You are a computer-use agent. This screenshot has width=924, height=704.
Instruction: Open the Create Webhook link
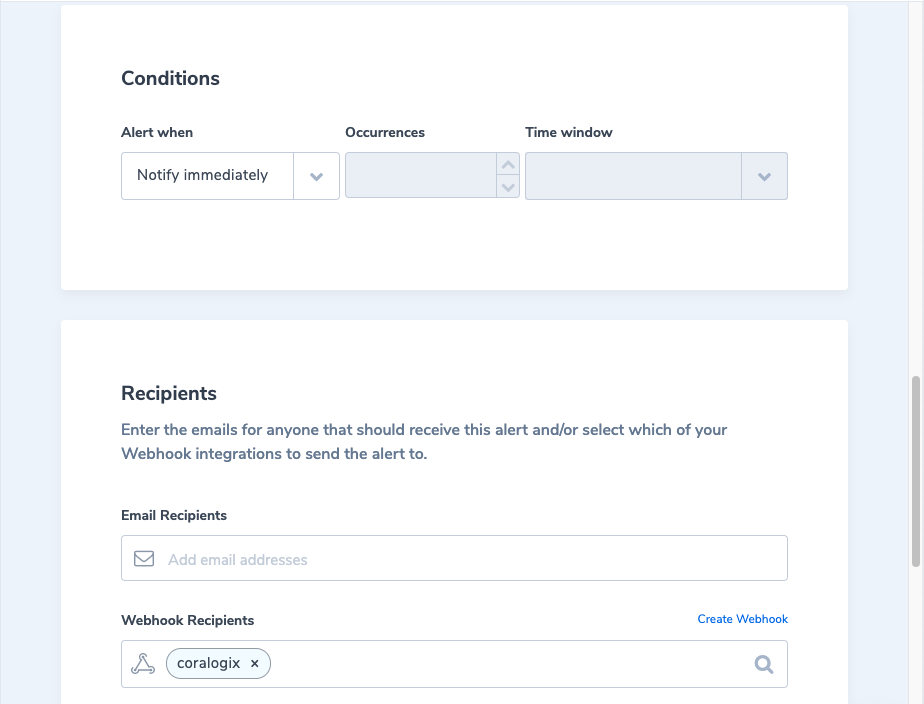pyautogui.click(x=742, y=620)
